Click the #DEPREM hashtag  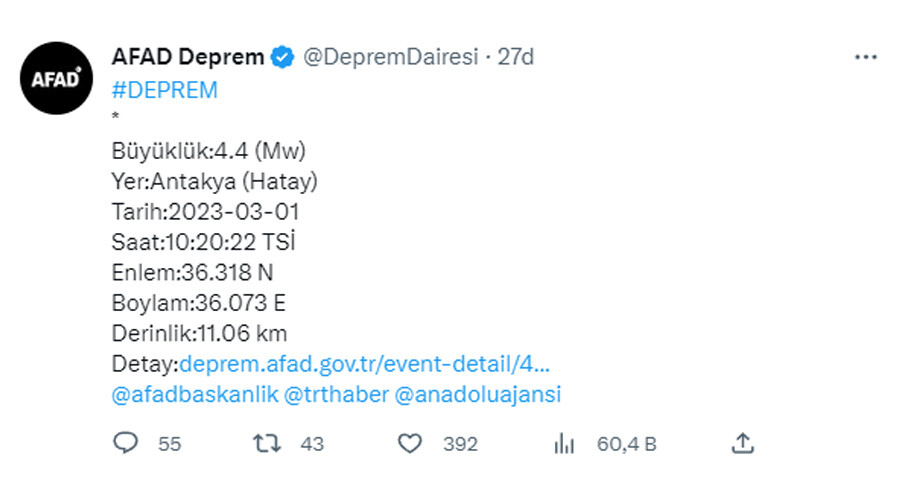[164, 90]
